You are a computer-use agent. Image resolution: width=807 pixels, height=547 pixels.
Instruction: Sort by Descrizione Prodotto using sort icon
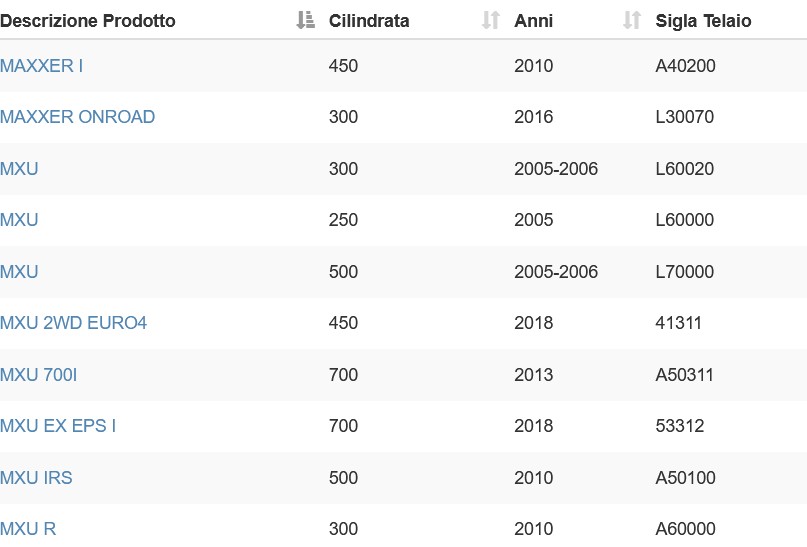306,21
